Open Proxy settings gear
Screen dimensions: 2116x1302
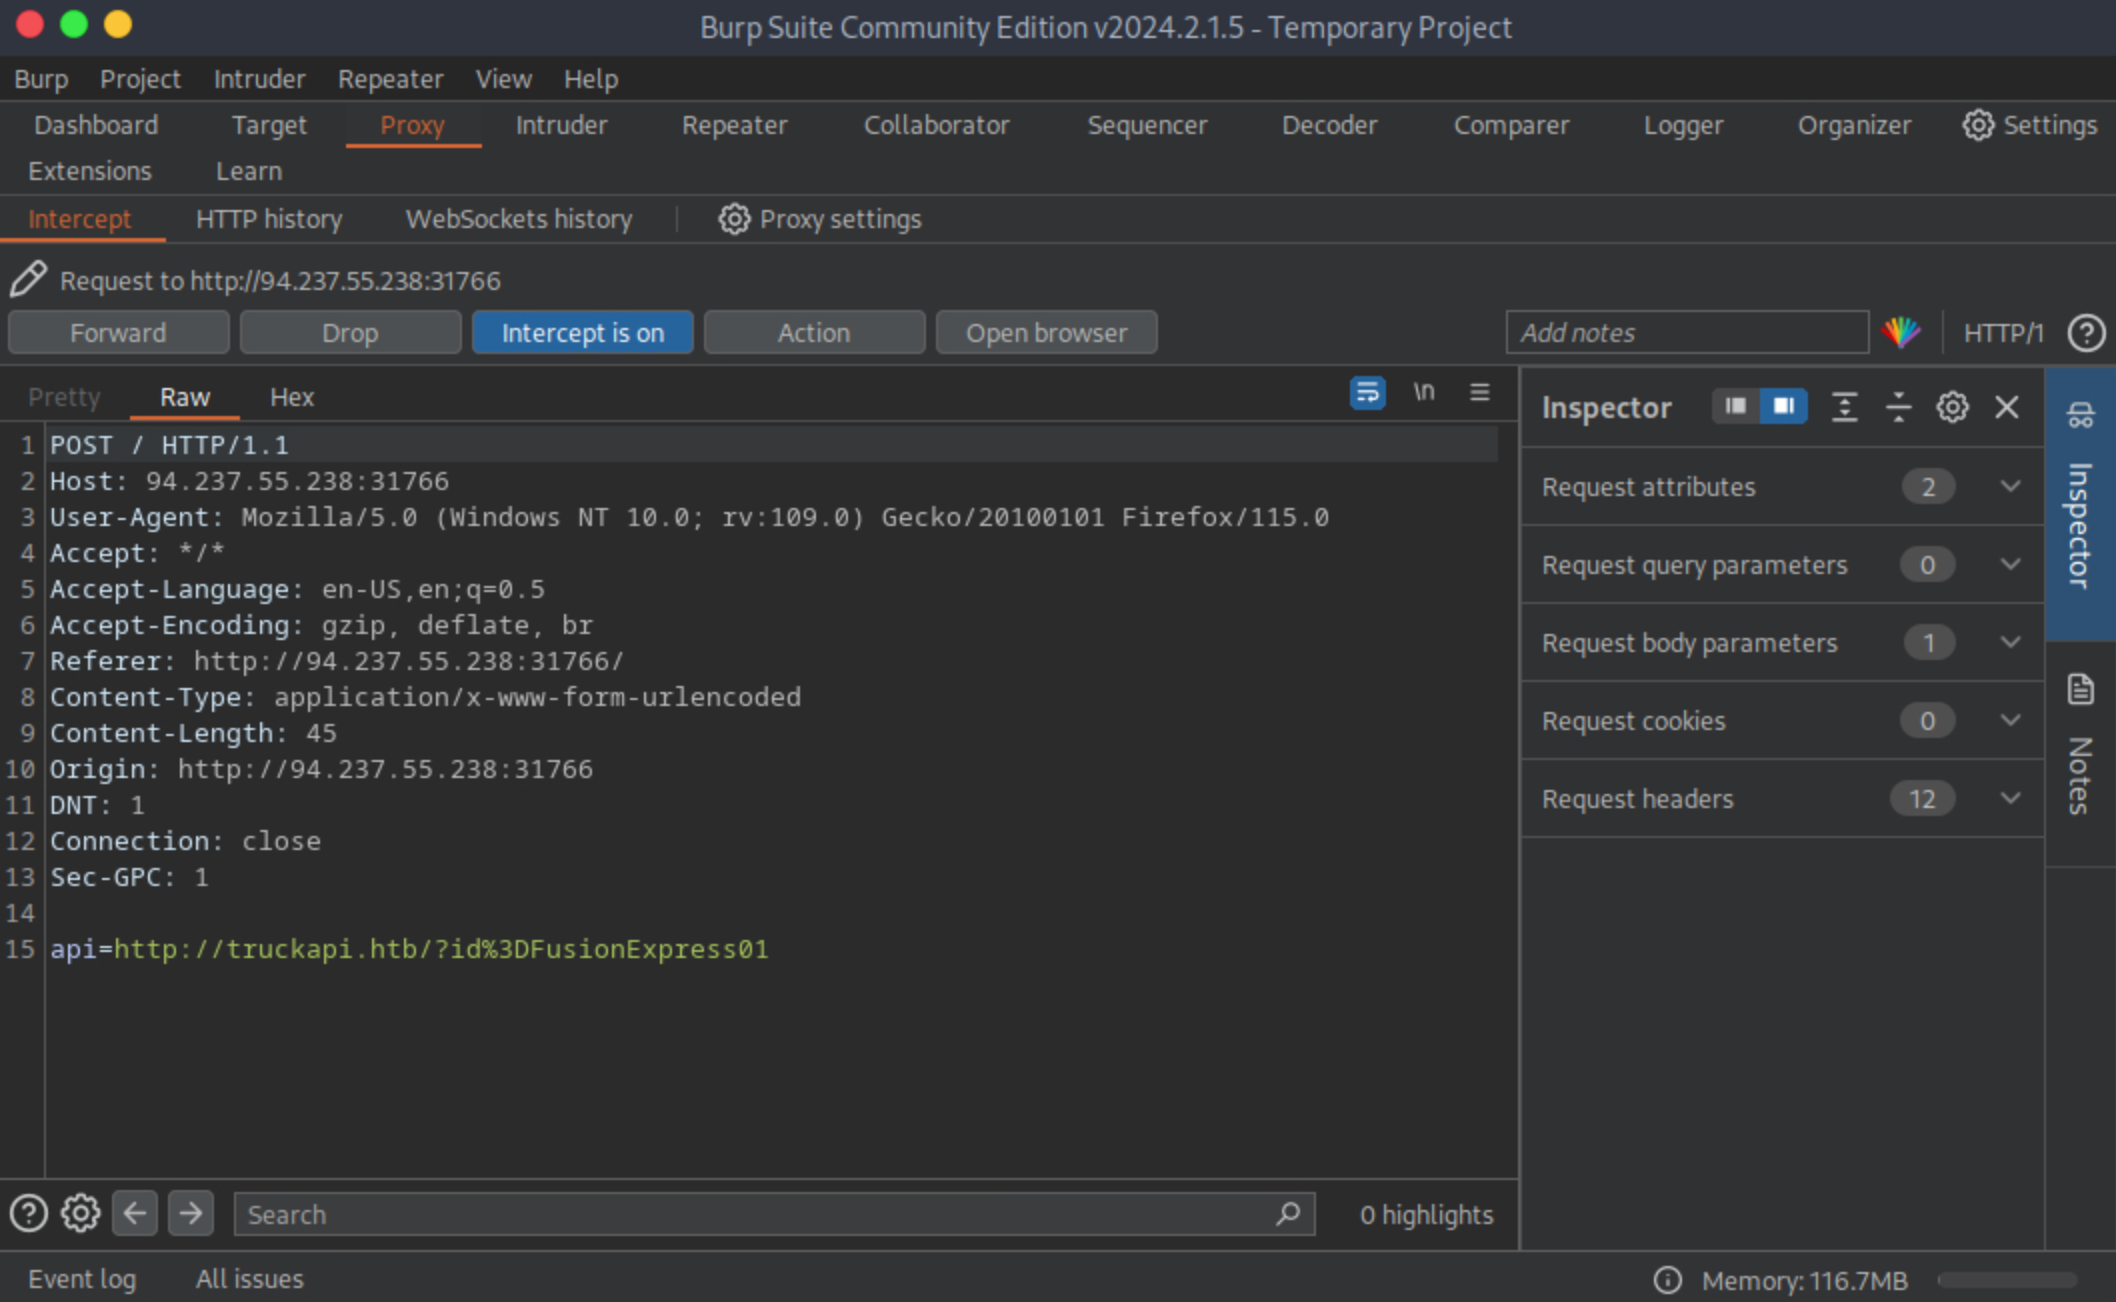click(x=734, y=219)
